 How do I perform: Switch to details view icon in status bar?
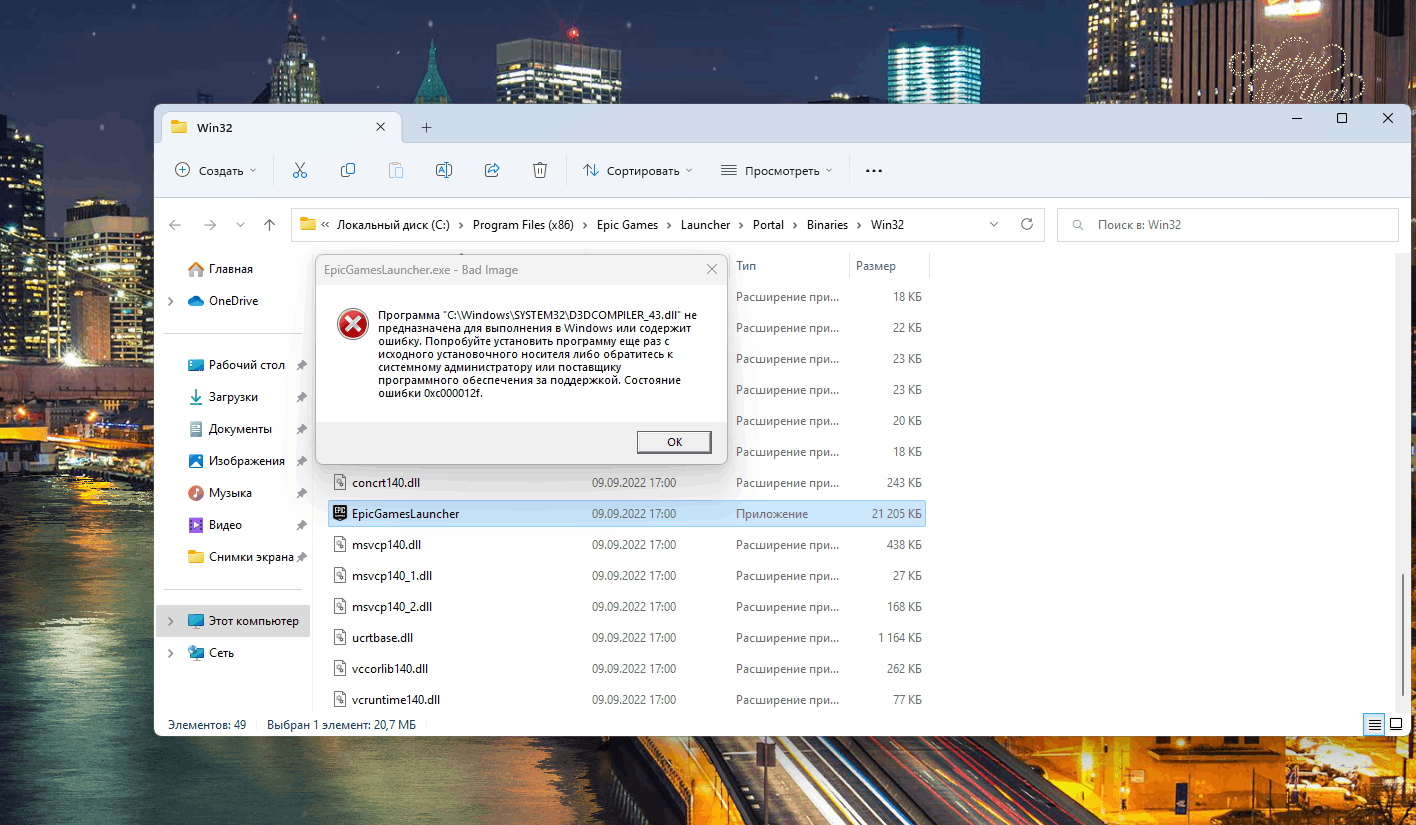coord(1375,724)
